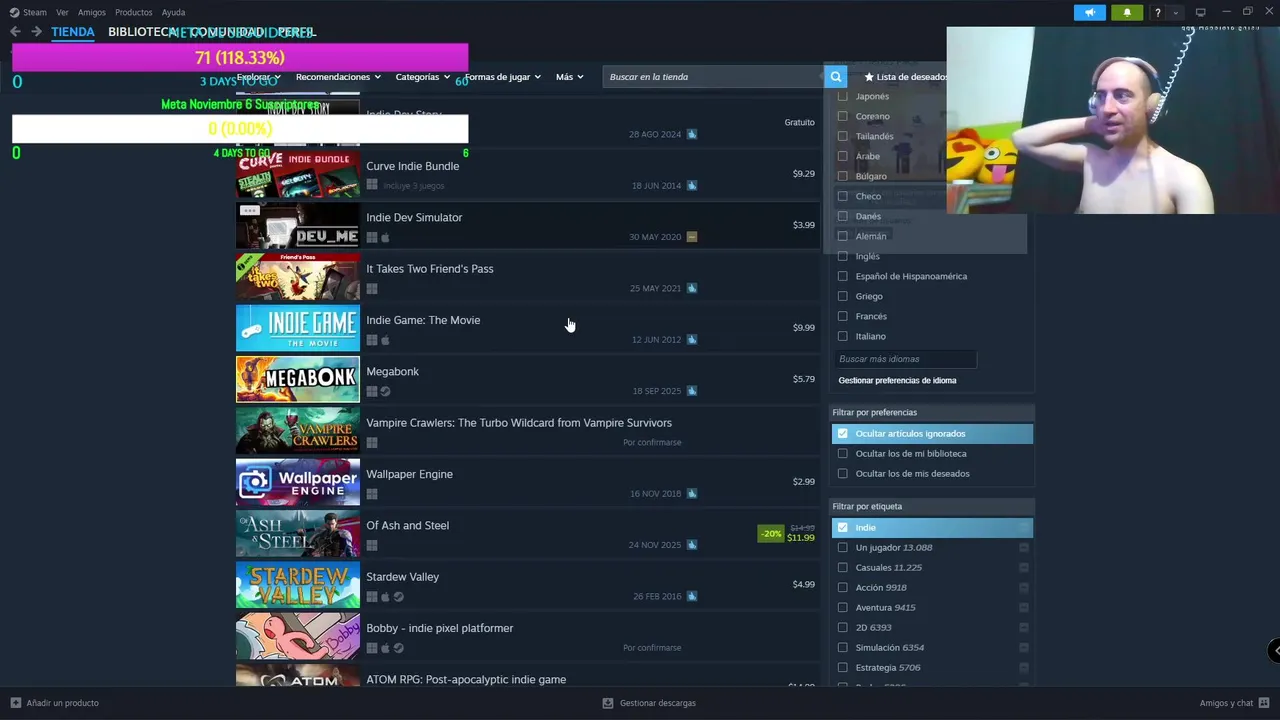Click the question mark help icon

click(x=1158, y=12)
